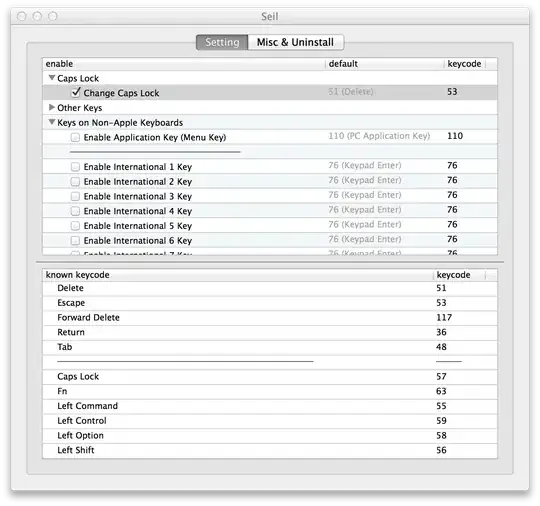The height and width of the screenshot is (506, 540).
Task: Select keycode 76 cell for International 1 Key
Action: point(452,166)
